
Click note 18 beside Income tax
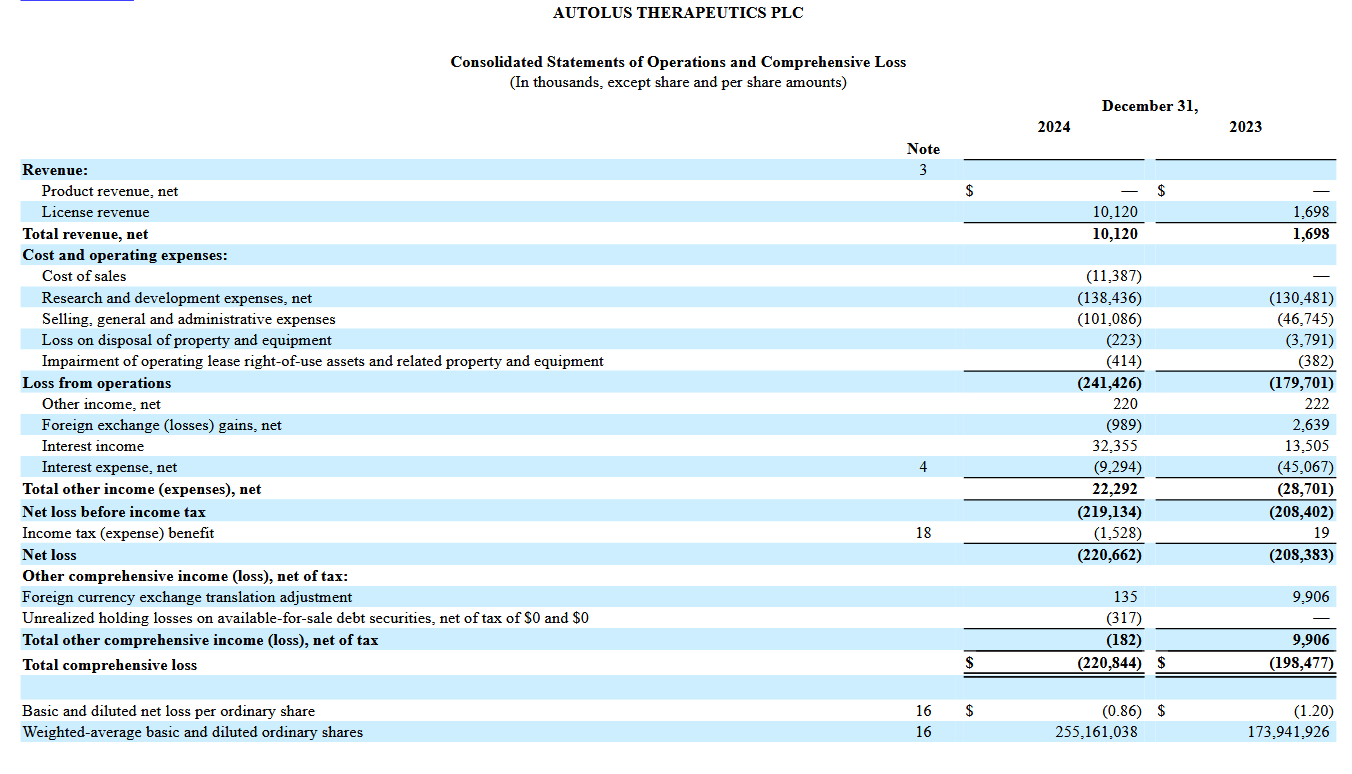tap(922, 533)
